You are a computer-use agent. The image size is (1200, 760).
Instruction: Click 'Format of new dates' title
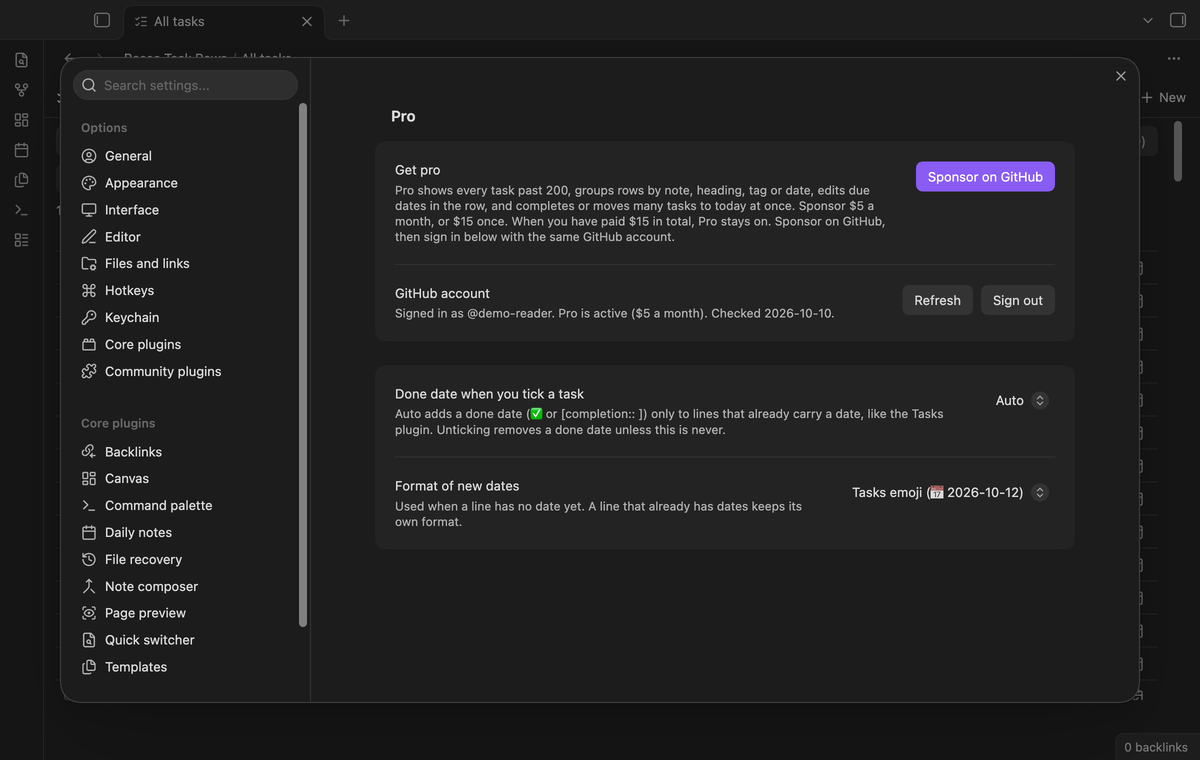click(457, 486)
